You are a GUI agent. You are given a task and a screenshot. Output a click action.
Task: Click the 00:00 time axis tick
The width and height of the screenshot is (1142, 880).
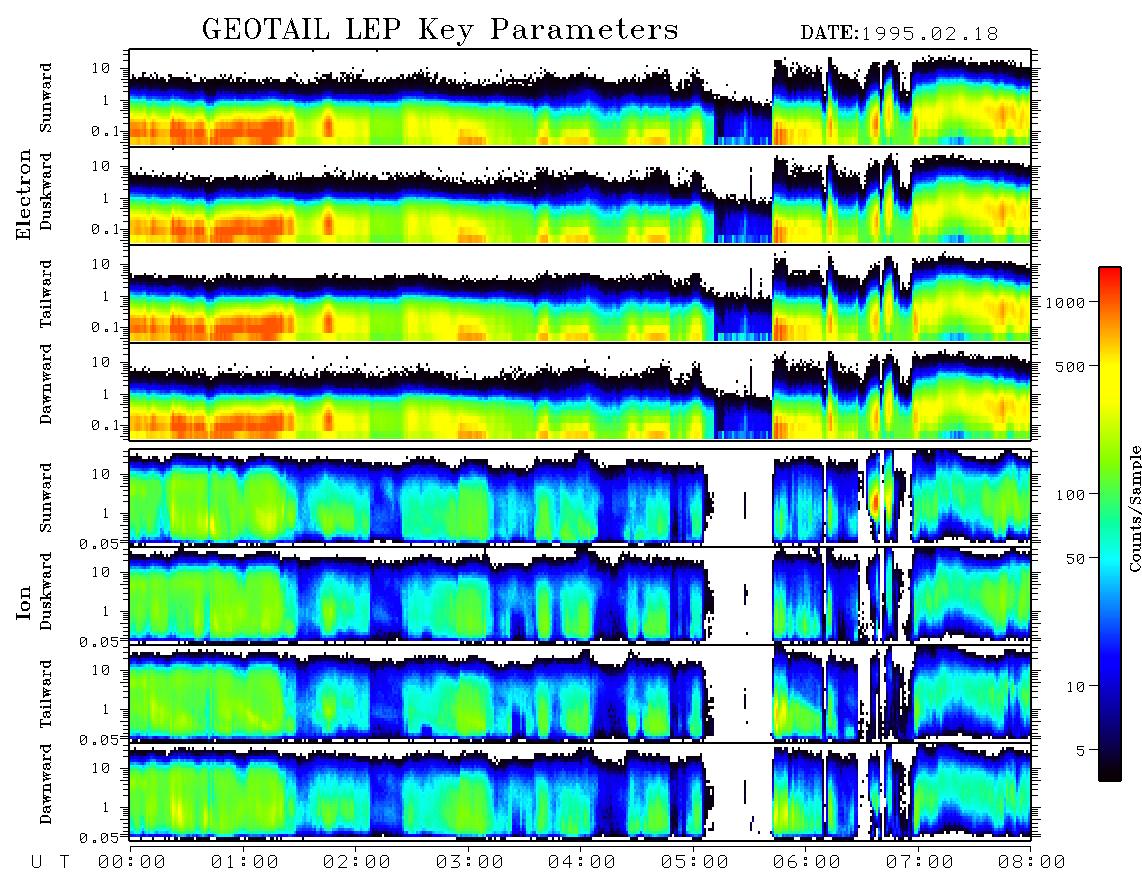click(132, 862)
